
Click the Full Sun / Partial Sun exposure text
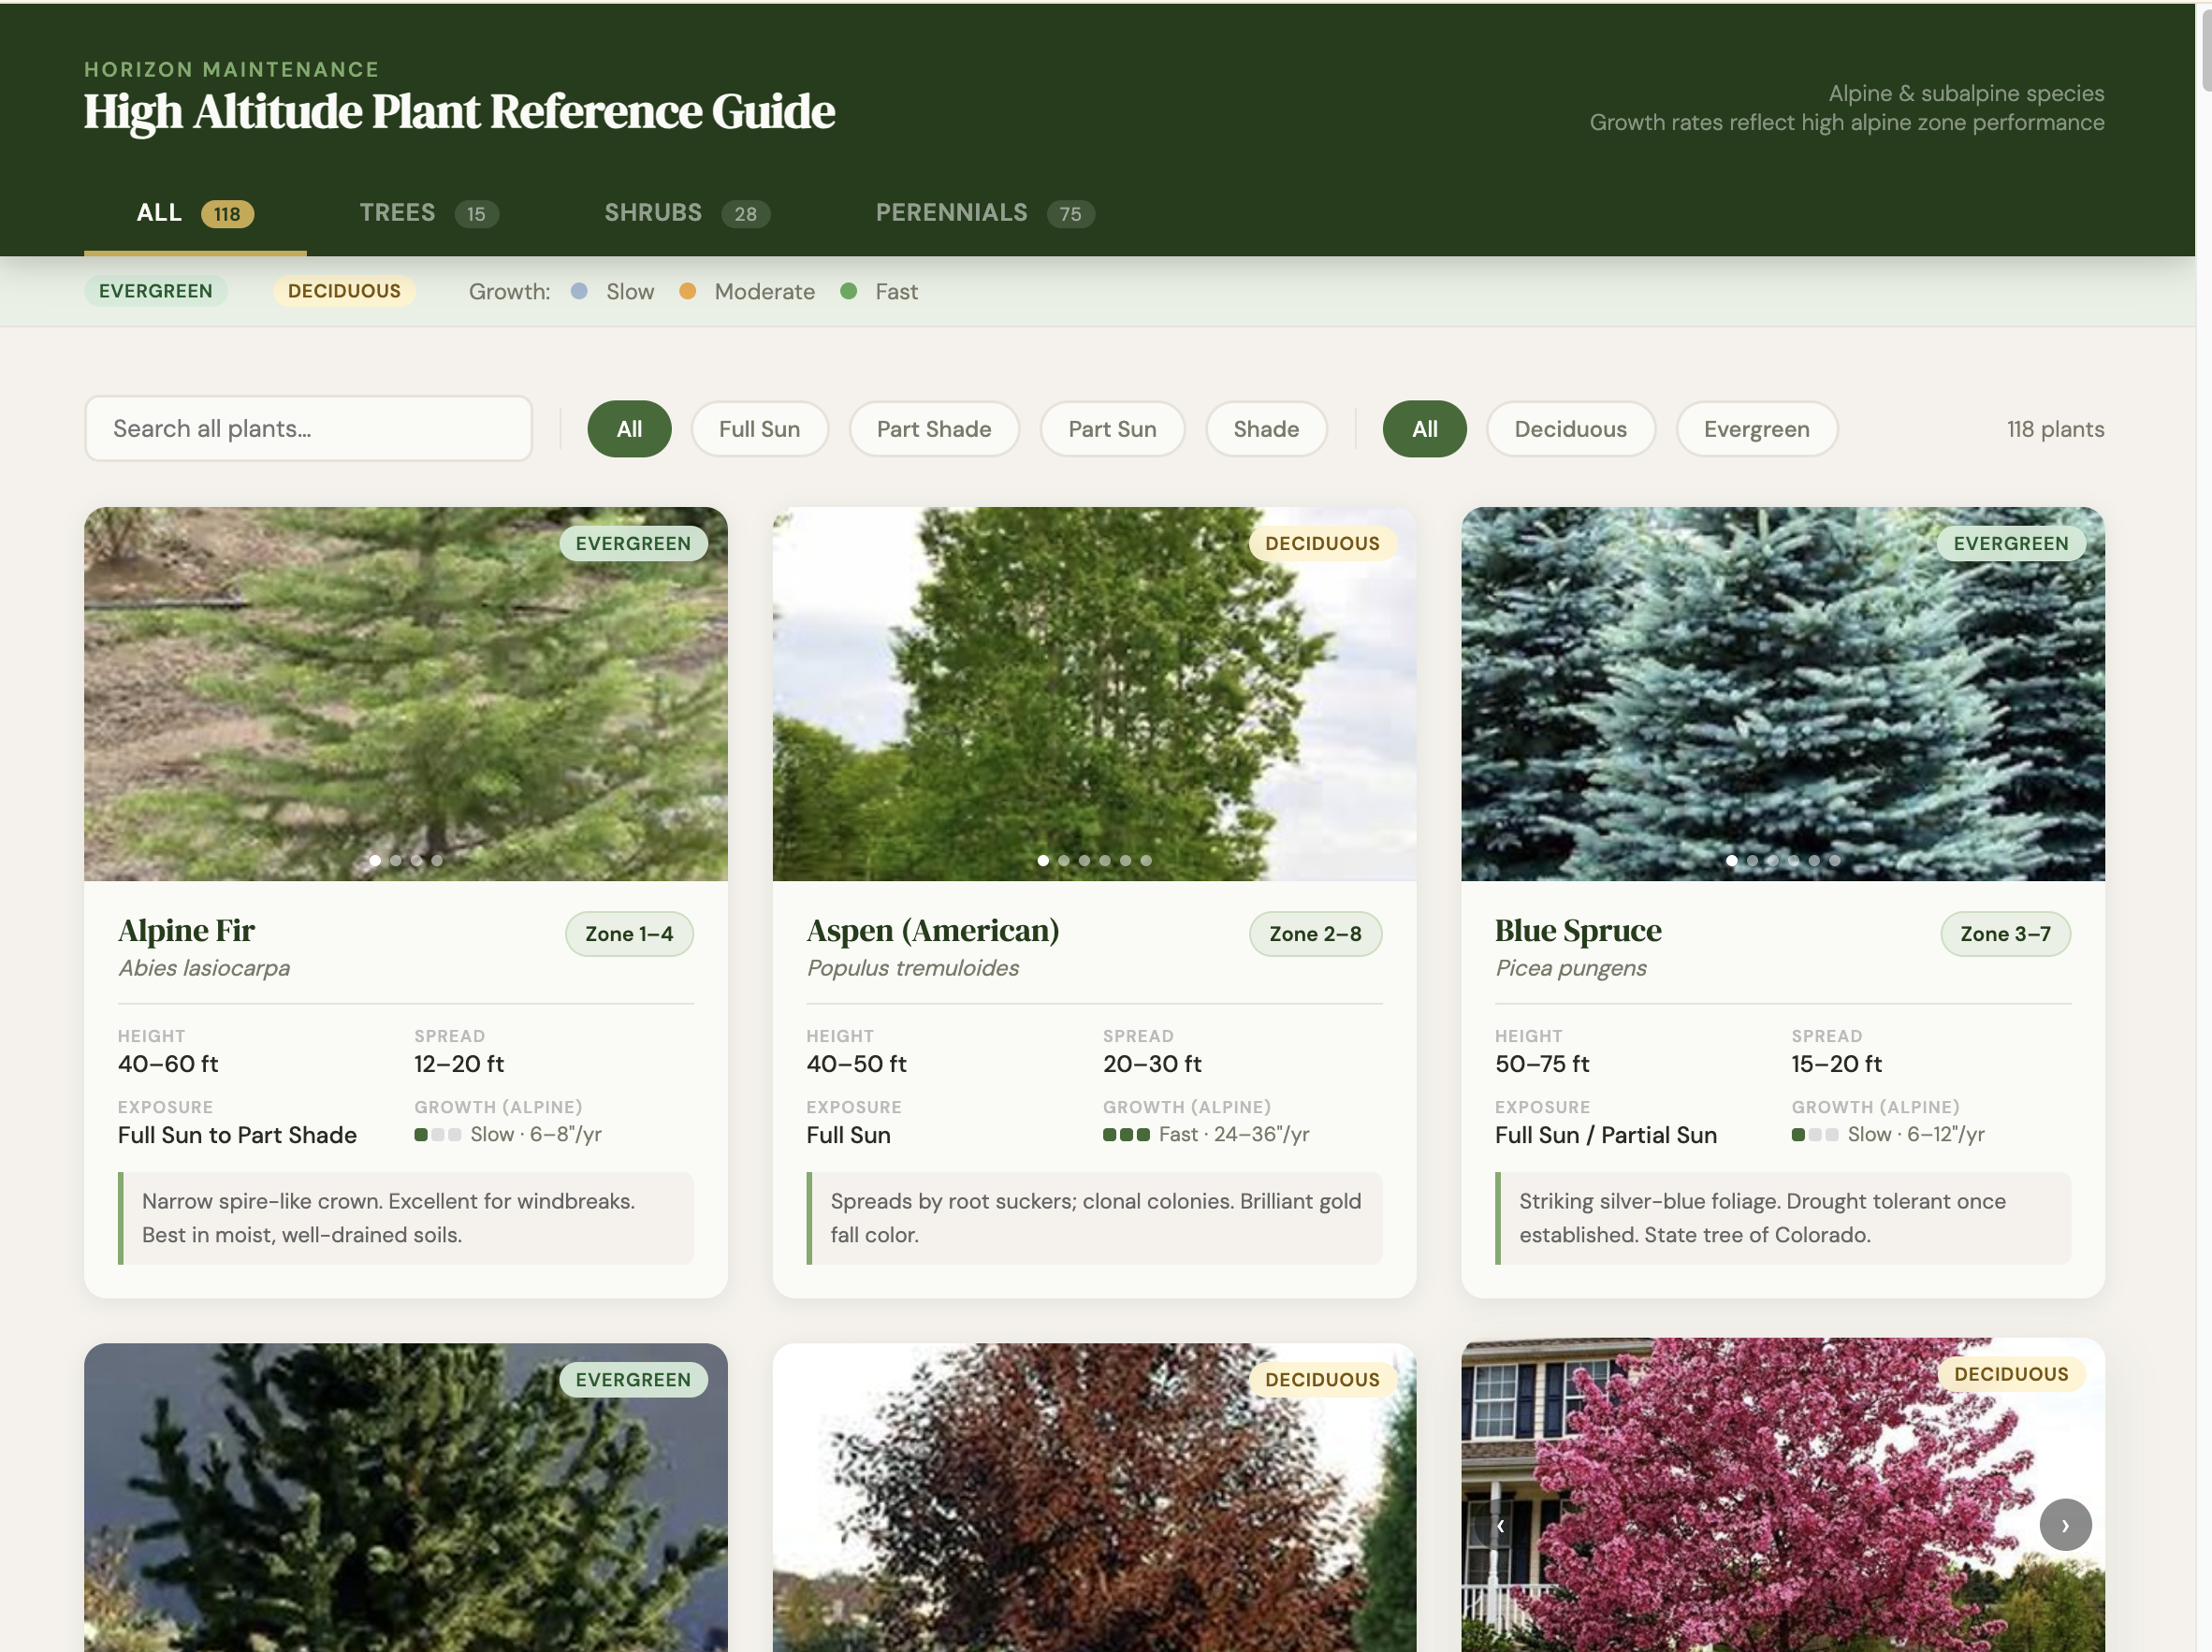click(1606, 1135)
